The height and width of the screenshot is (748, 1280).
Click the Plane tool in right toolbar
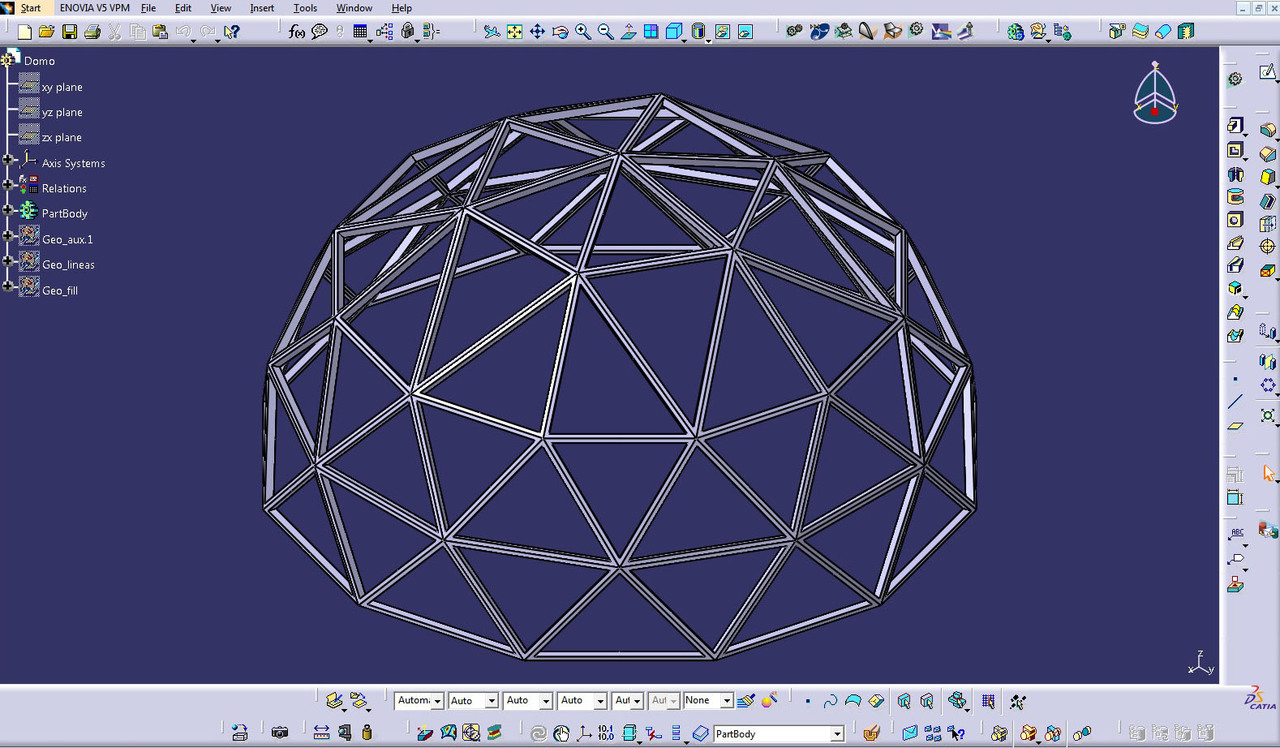point(1235,425)
